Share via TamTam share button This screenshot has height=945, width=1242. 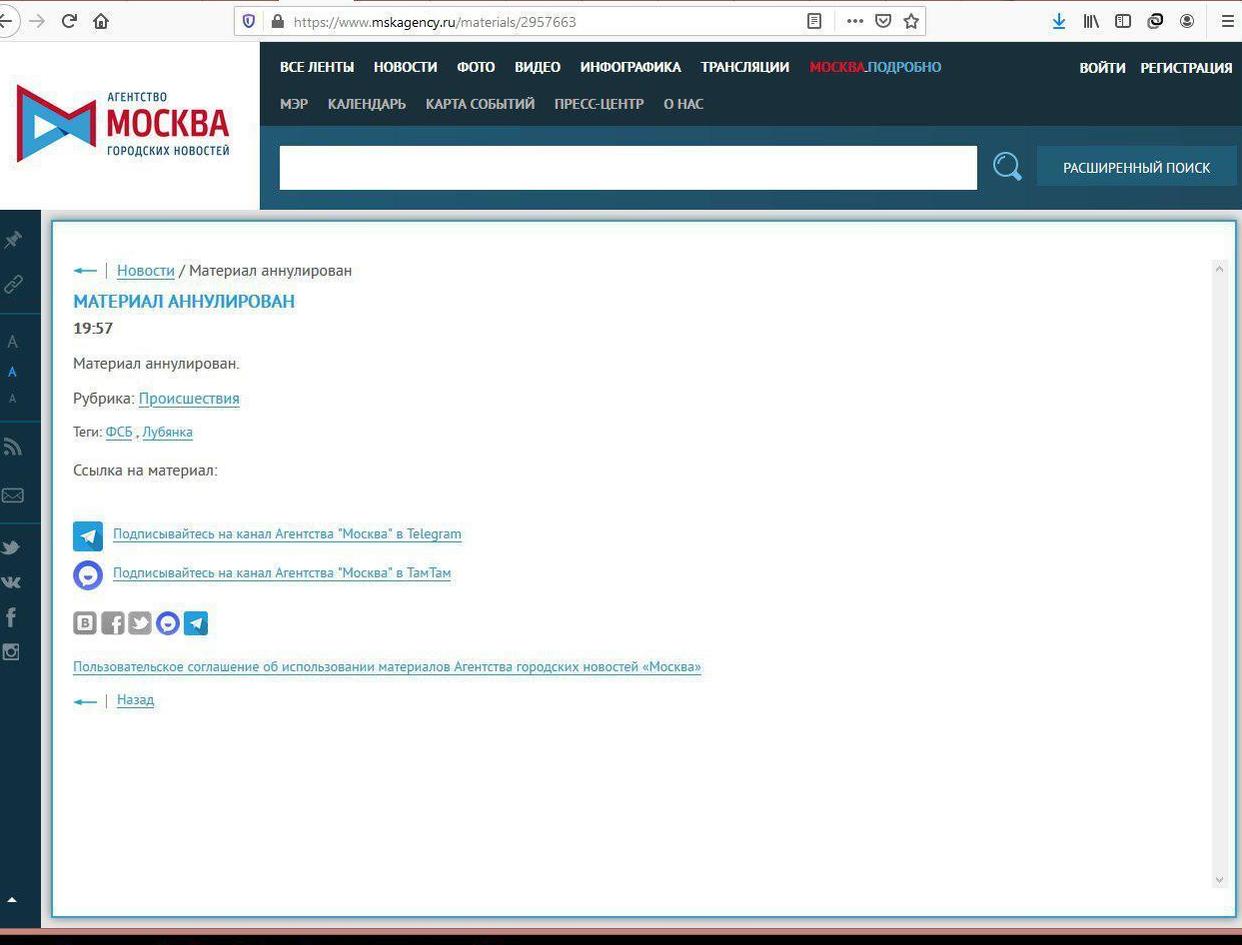pyautogui.click(x=168, y=624)
